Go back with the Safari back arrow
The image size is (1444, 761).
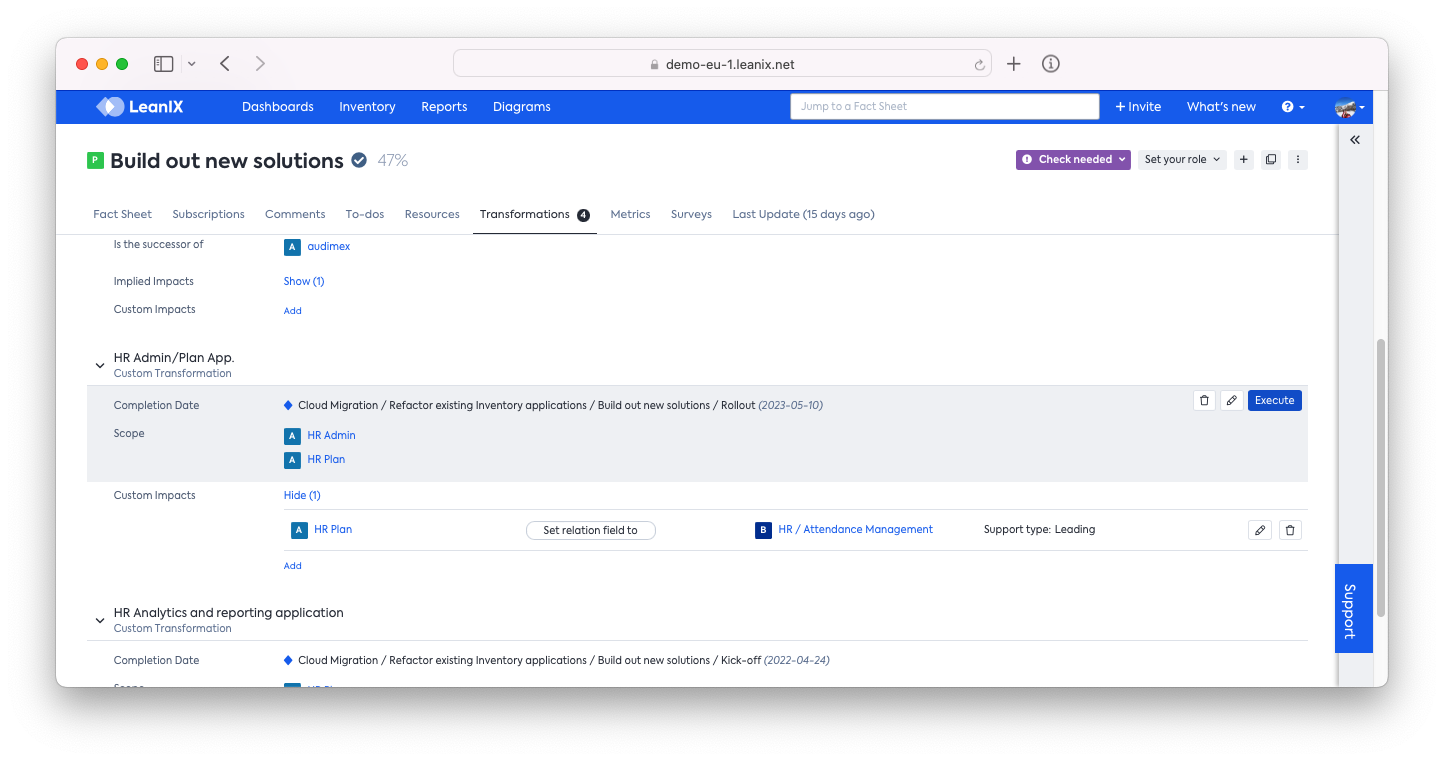(x=225, y=64)
